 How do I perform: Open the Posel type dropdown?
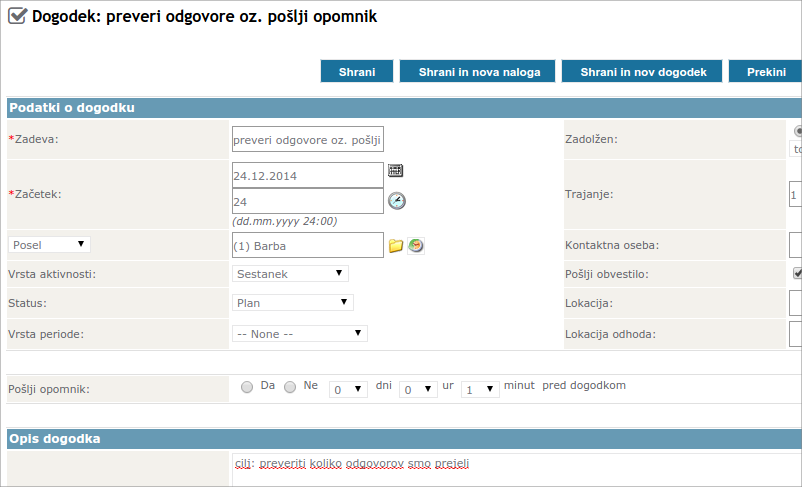(49, 244)
